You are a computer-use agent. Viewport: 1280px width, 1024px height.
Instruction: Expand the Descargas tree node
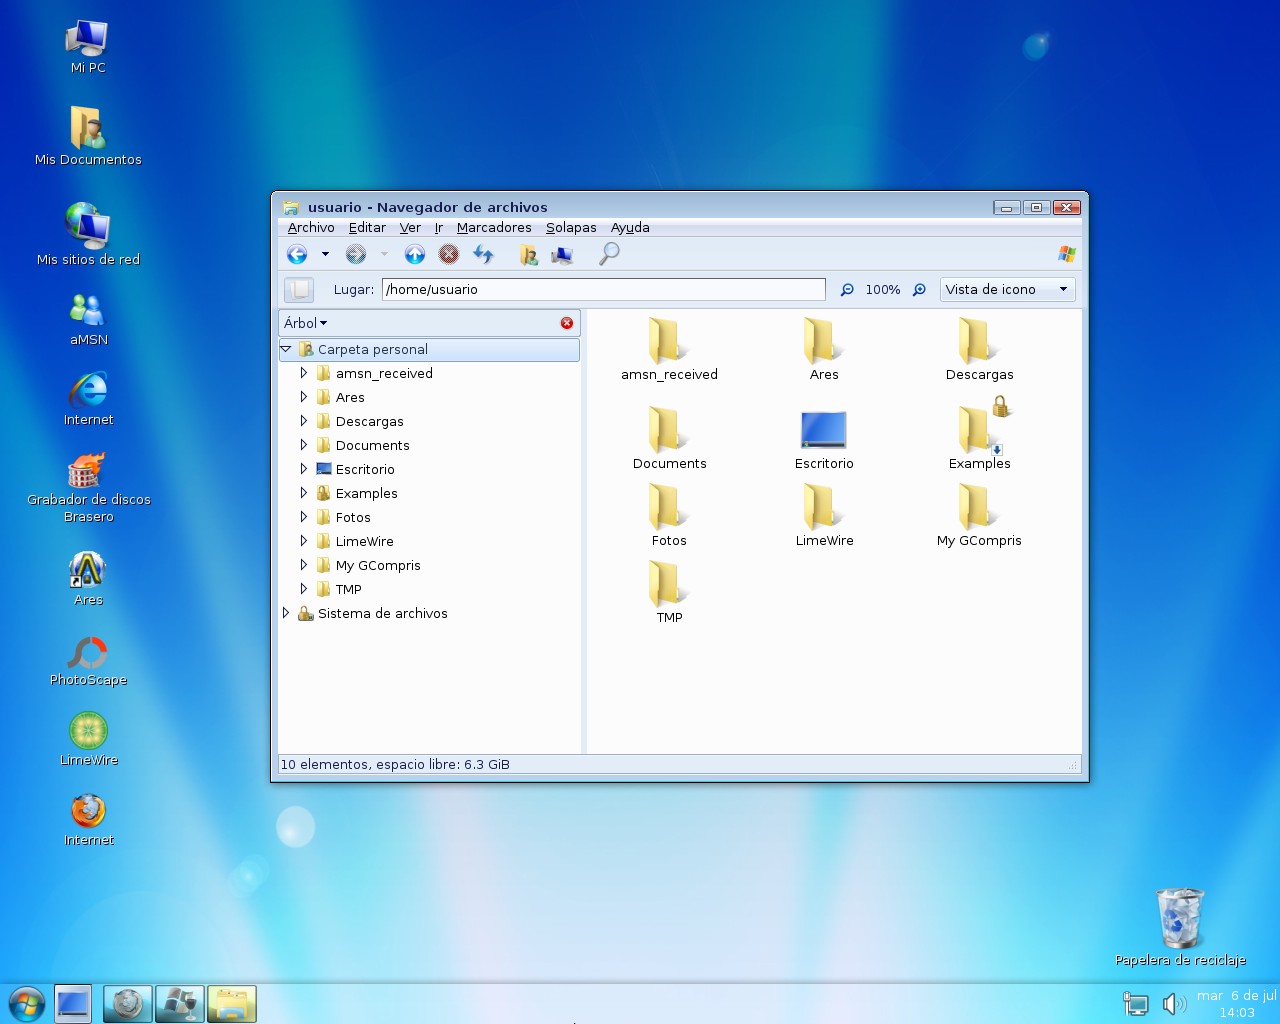(x=303, y=421)
